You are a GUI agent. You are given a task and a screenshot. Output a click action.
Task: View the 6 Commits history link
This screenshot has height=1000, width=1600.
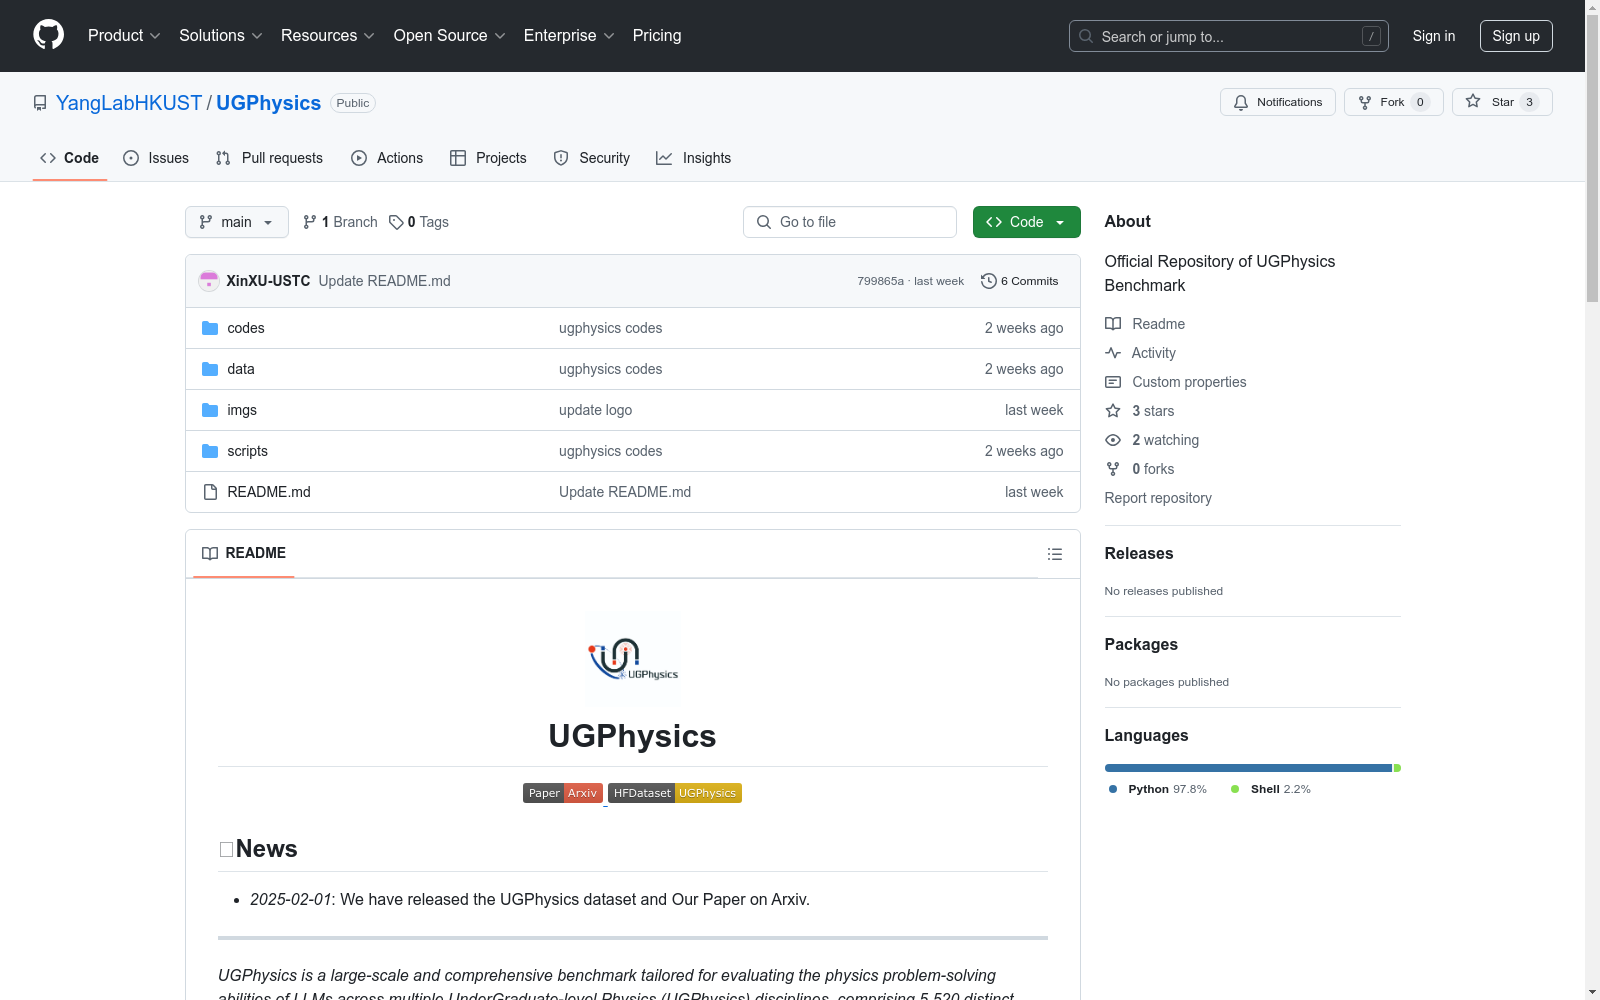pyautogui.click(x=1020, y=281)
